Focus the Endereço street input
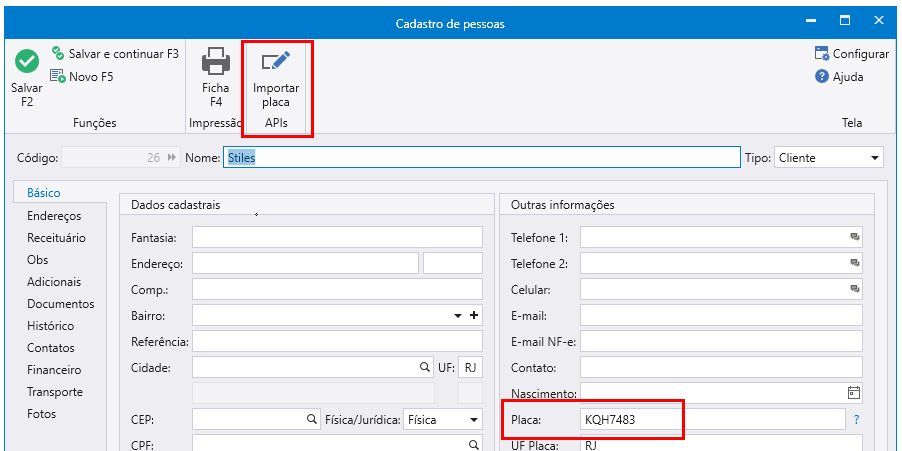The image size is (902, 451). 305,263
